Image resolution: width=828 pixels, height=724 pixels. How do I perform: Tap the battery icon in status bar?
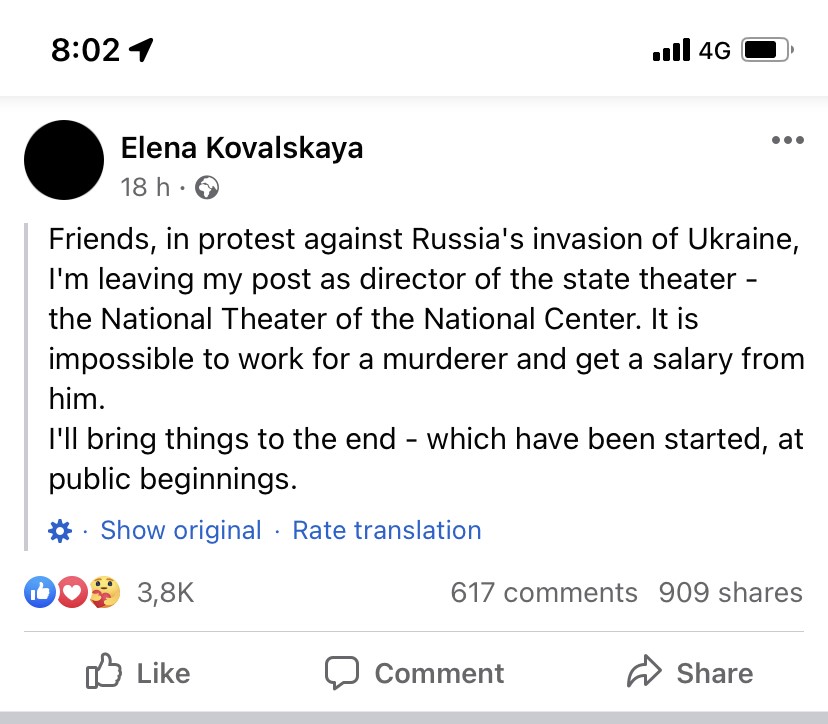tap(767, 50)
